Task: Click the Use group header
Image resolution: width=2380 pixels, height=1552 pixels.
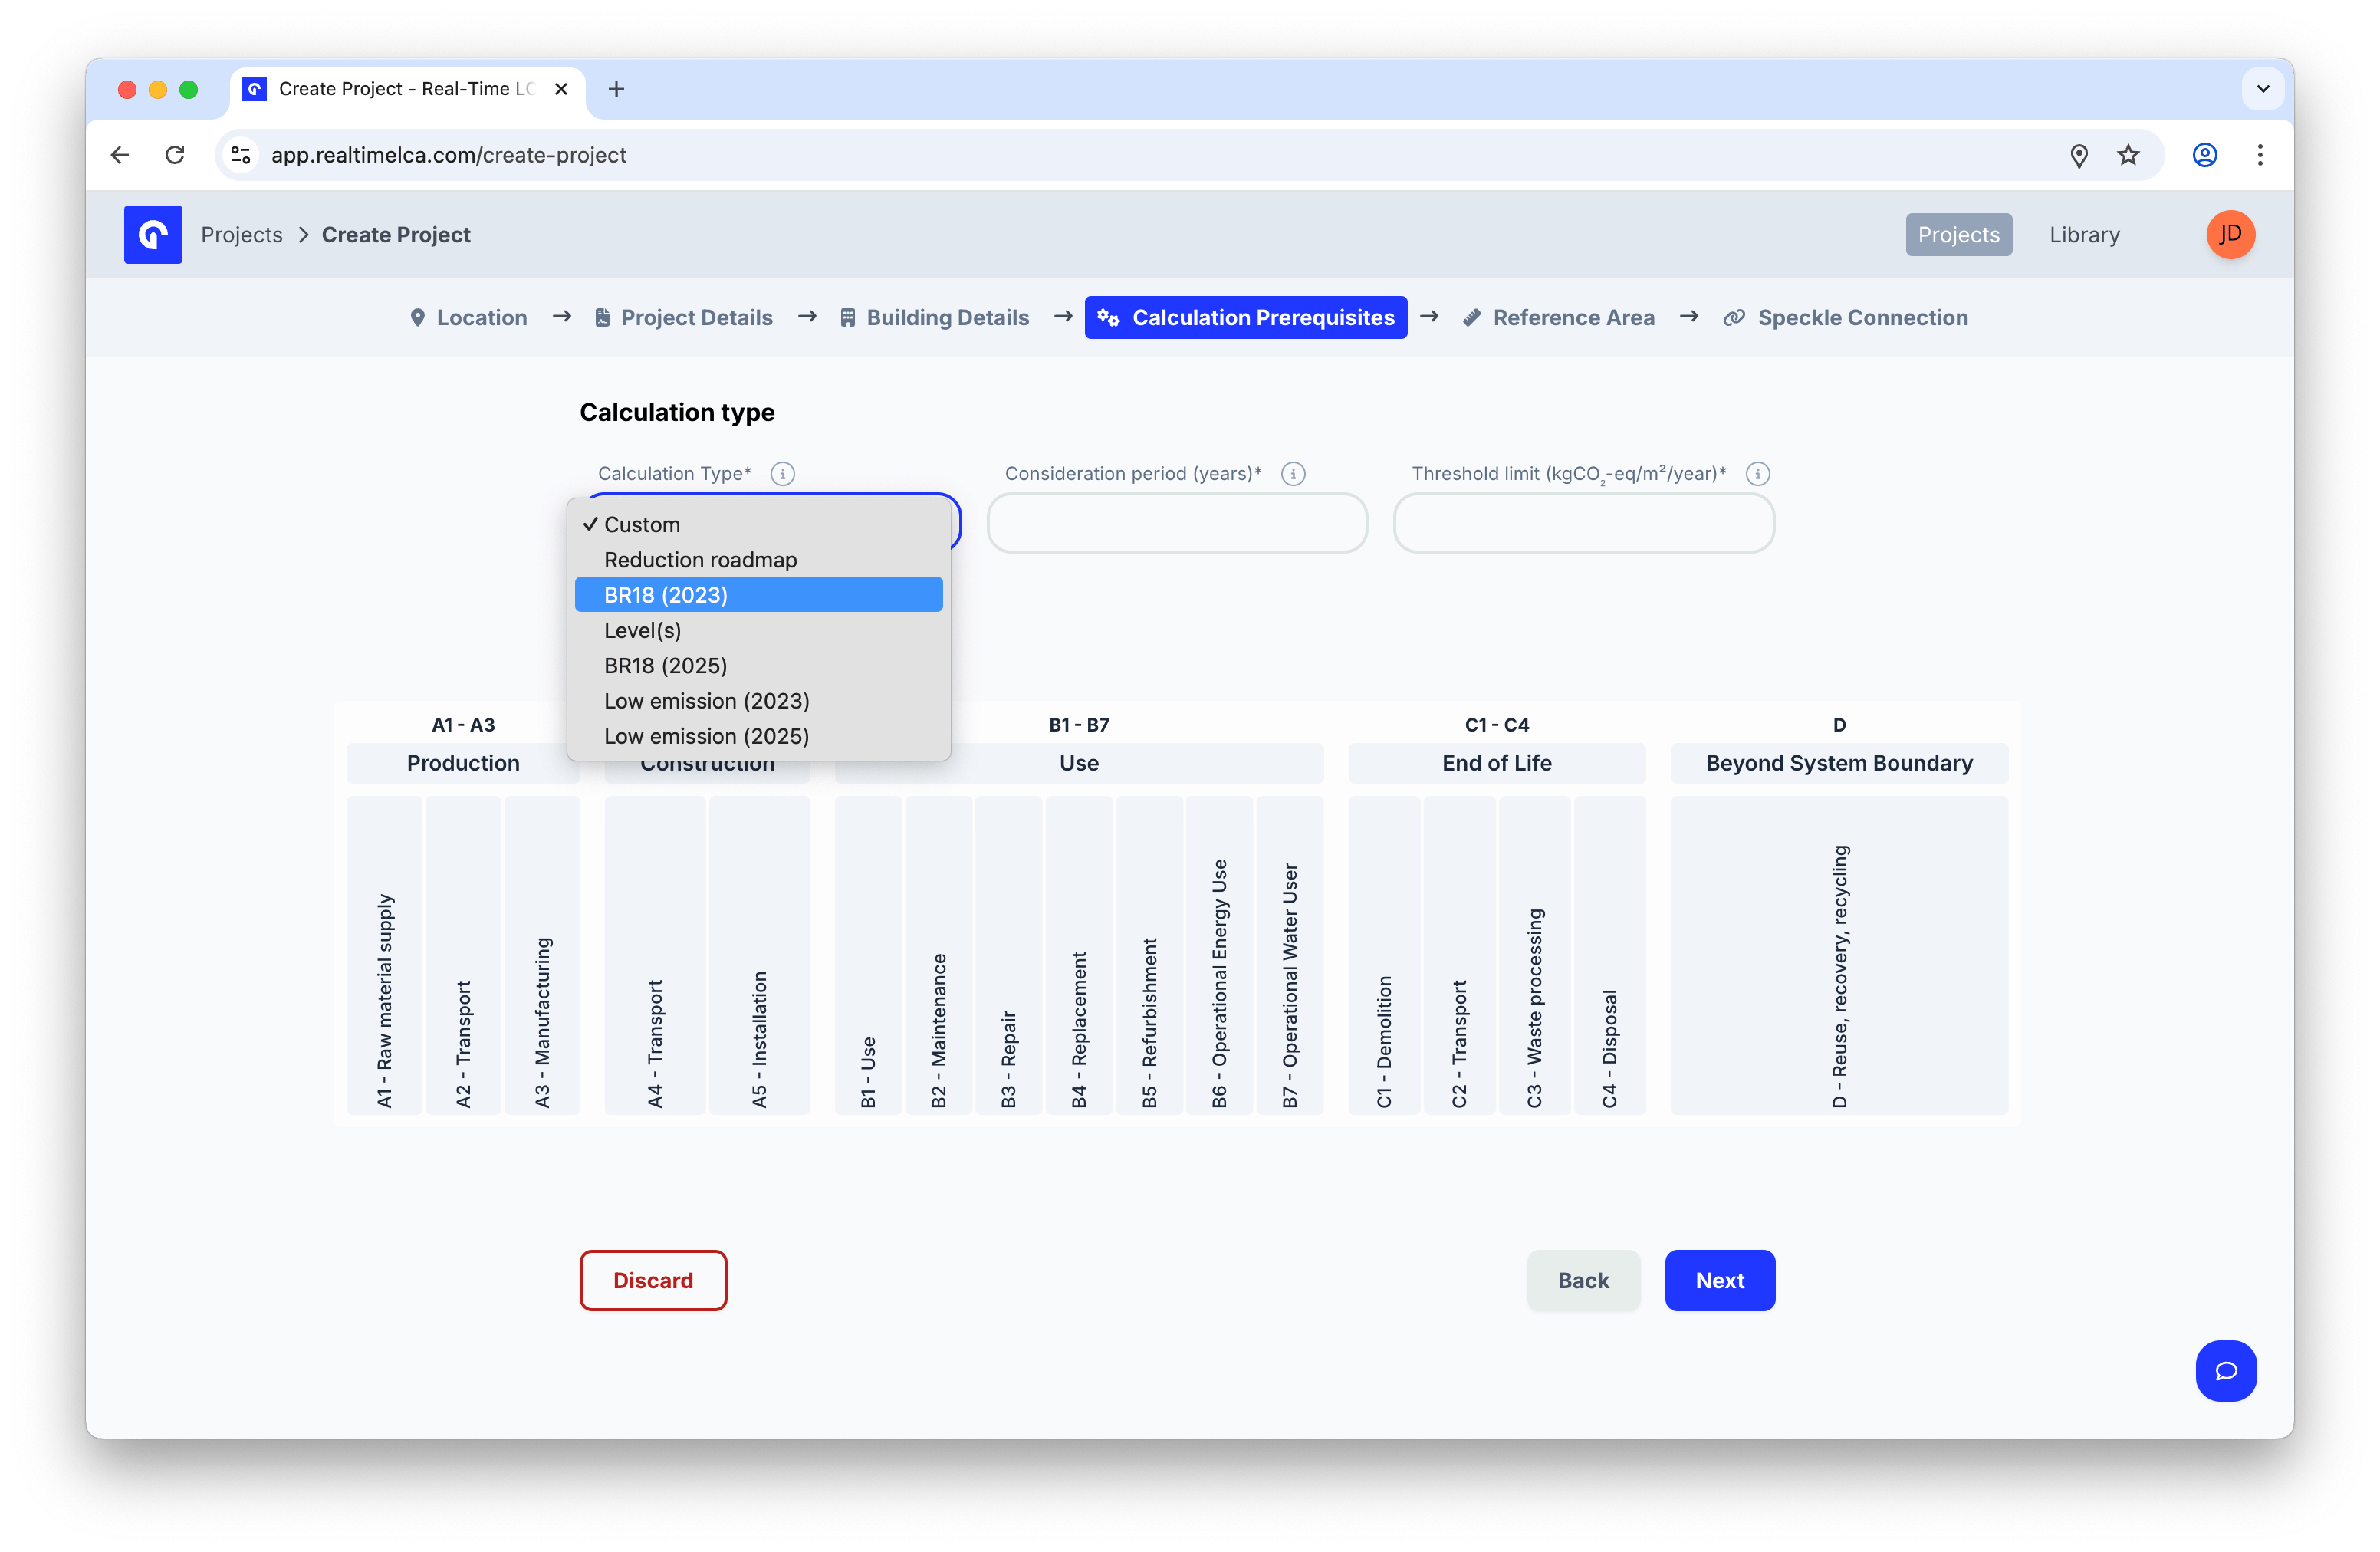Action: tap(1079, 763)
